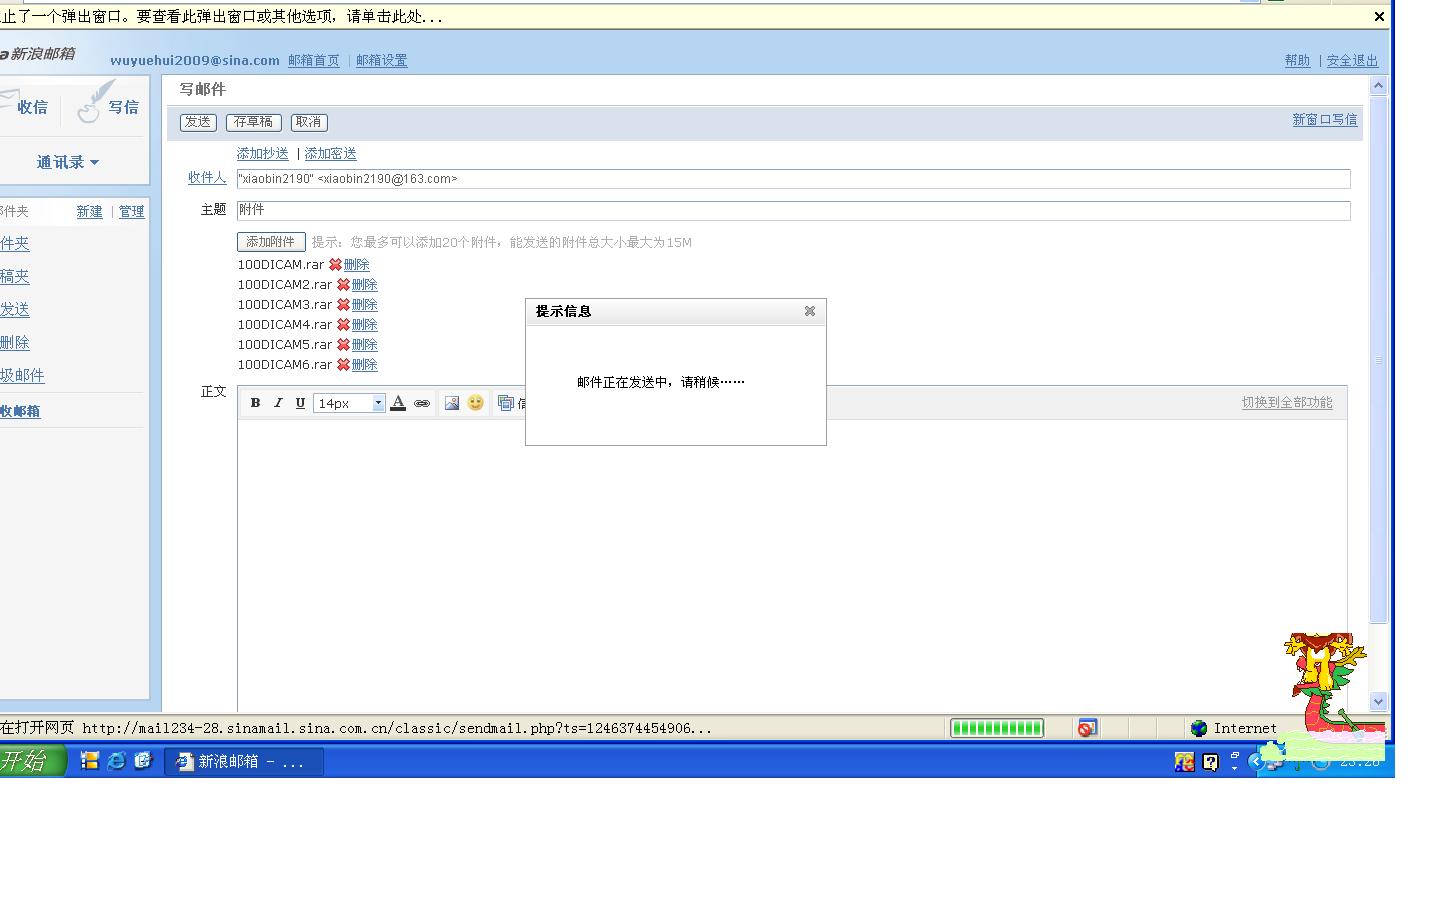This screenshot has height=900, width=1440.
Task: Apply underline formatting in the editor
Action: [x=300, y=403]
